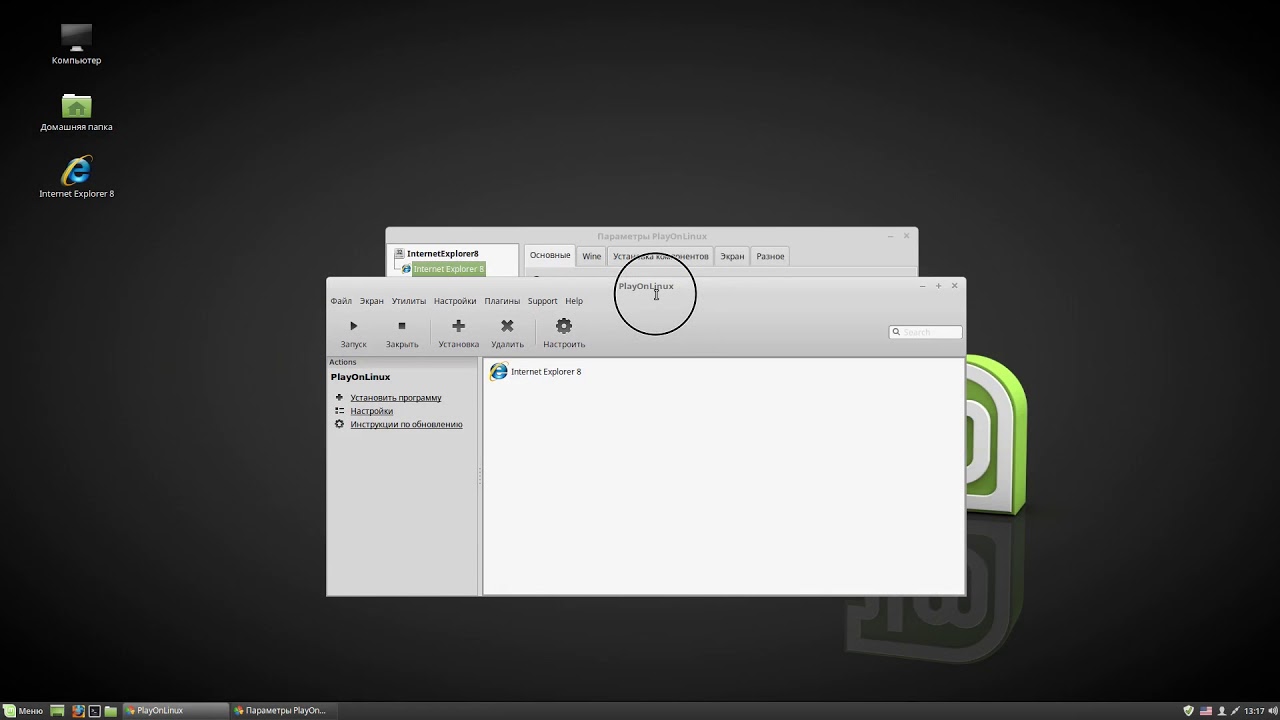The width and height of the screenshot is (1280, 720).
Task: Click the US flag keyboard layout indicator
Action: point(1205,711)
